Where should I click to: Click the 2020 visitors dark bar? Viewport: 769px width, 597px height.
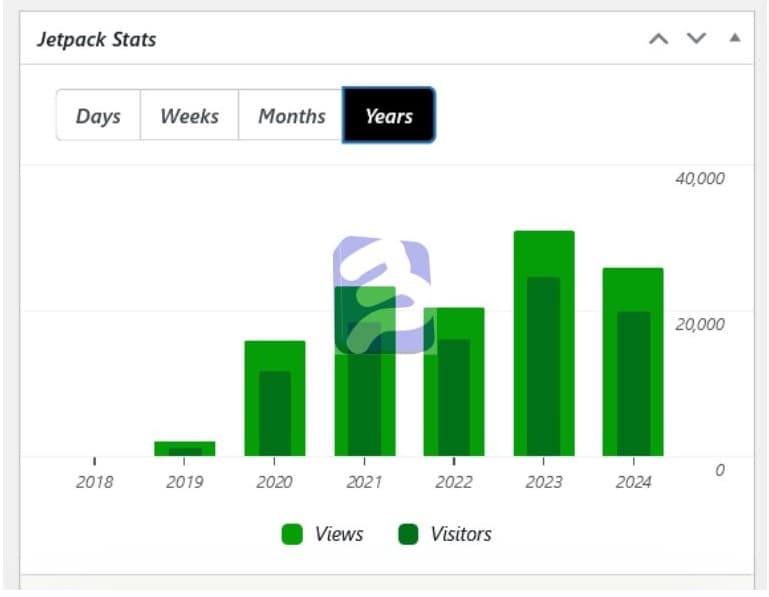click(275, 414)
